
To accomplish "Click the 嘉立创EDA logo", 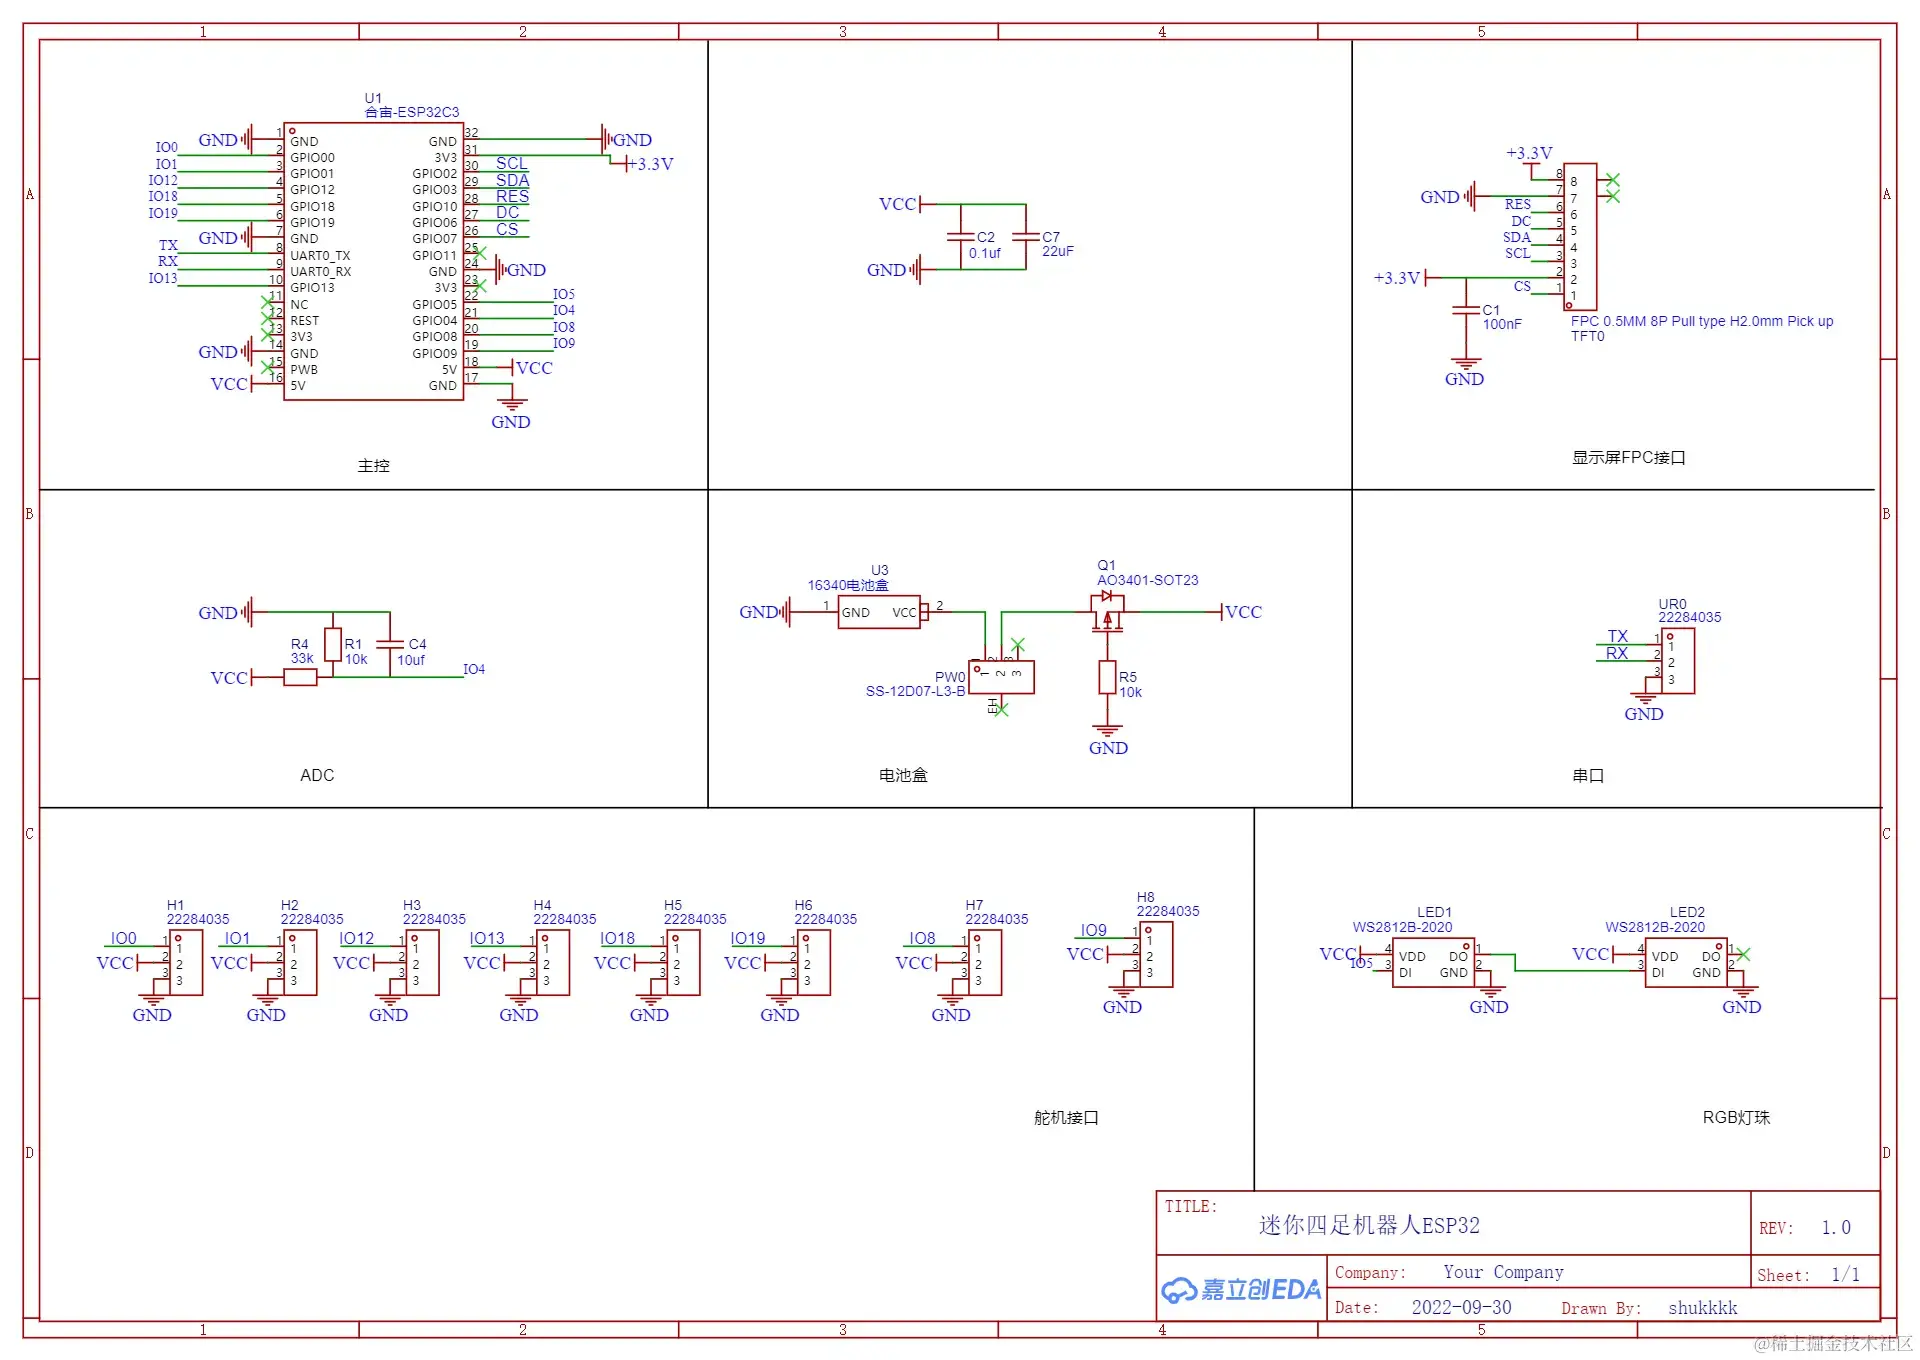I will (1241, 1290).
